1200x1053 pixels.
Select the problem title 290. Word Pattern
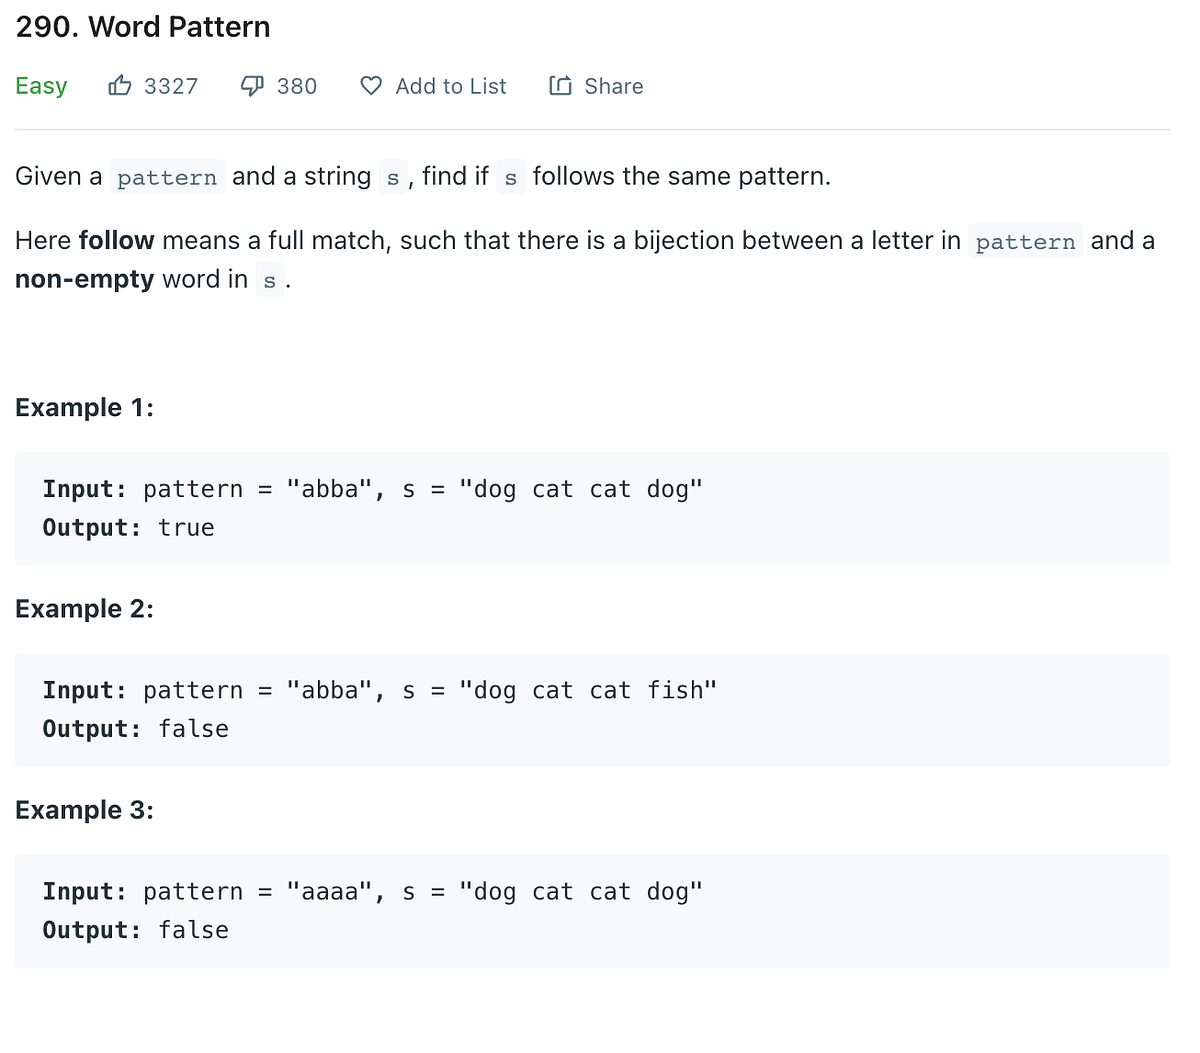(142, 27)
